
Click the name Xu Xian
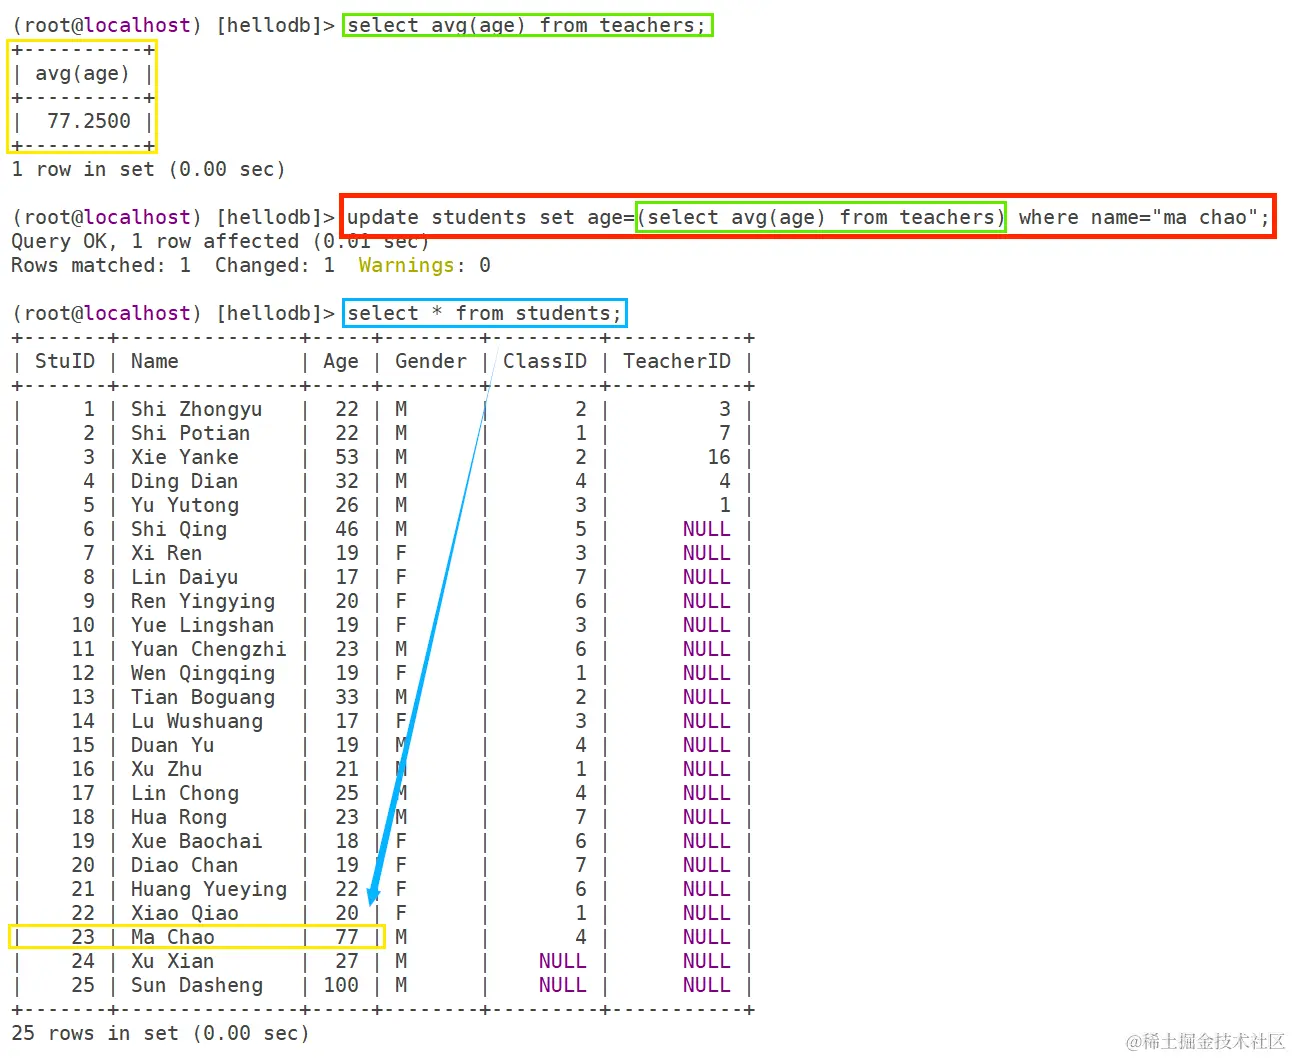coord(172,961)
